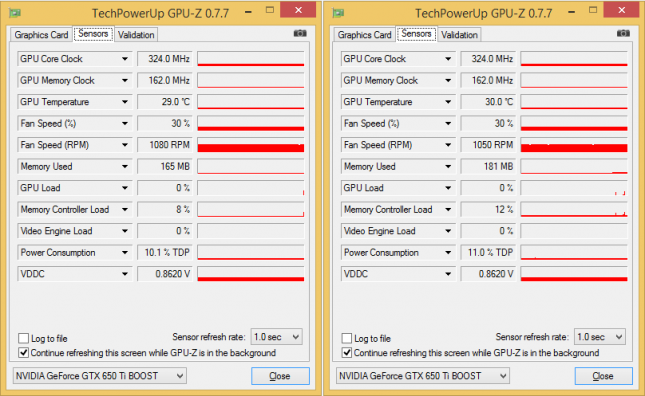Click the camera screenshot icon in left window

[300, 33]
